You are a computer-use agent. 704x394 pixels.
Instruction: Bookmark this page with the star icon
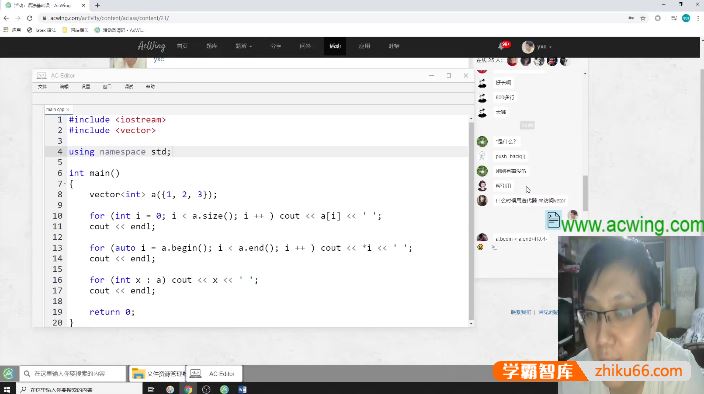643,18
